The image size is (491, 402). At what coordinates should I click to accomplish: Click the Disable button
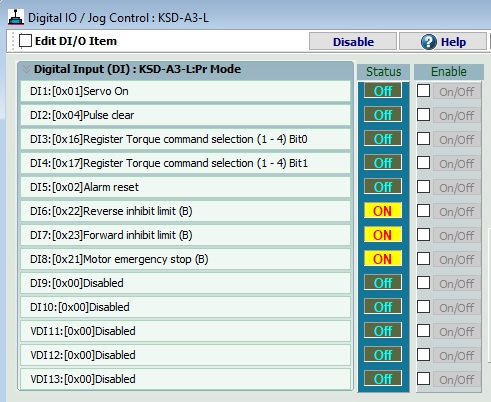[x=353, y=42]
